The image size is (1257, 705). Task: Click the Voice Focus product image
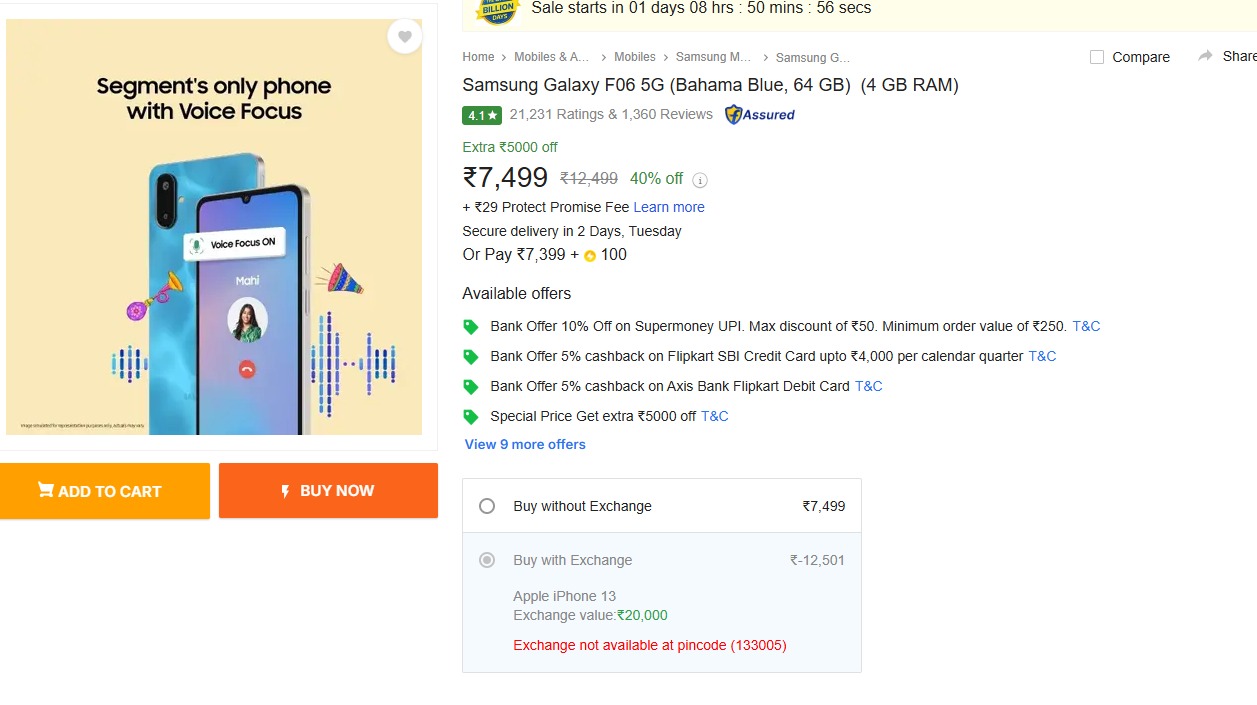pos(214,227)
